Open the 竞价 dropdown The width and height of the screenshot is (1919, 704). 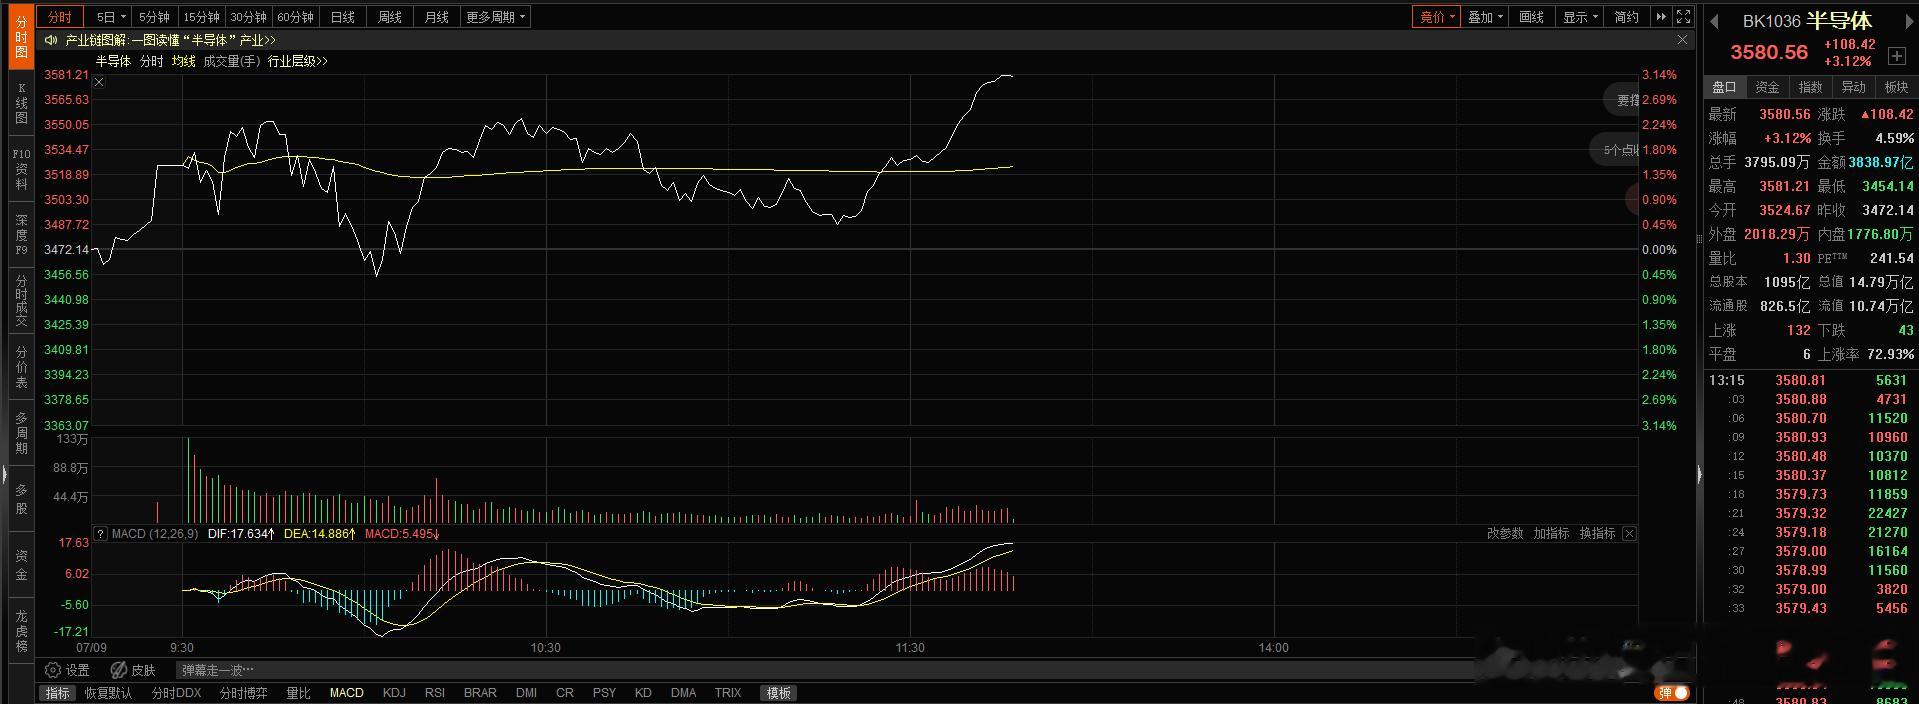pyautogui.click(x=1436, y=17)
